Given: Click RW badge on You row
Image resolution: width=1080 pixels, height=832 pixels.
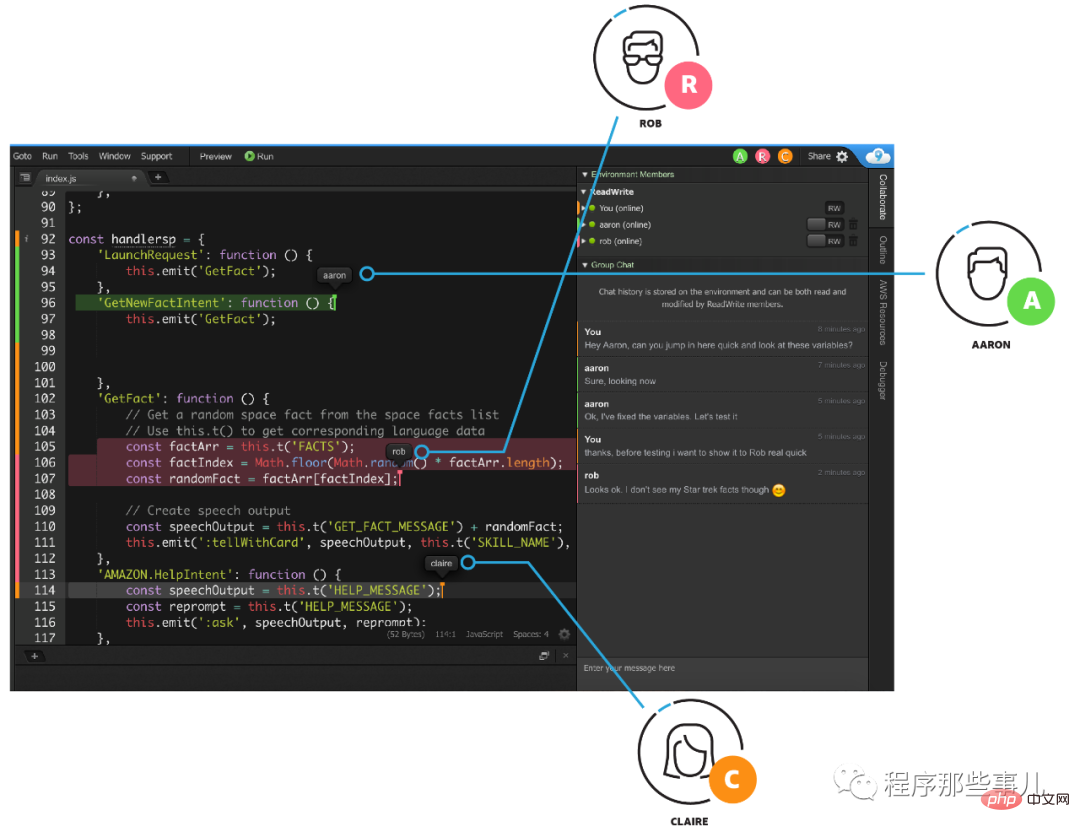Looking at the screenshot, I should coord(834,208).
